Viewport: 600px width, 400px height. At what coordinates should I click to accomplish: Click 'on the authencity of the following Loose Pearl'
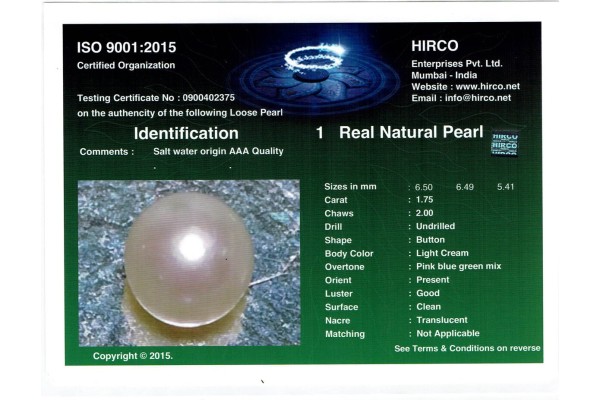pyautogui.click(x=180, y=113)
